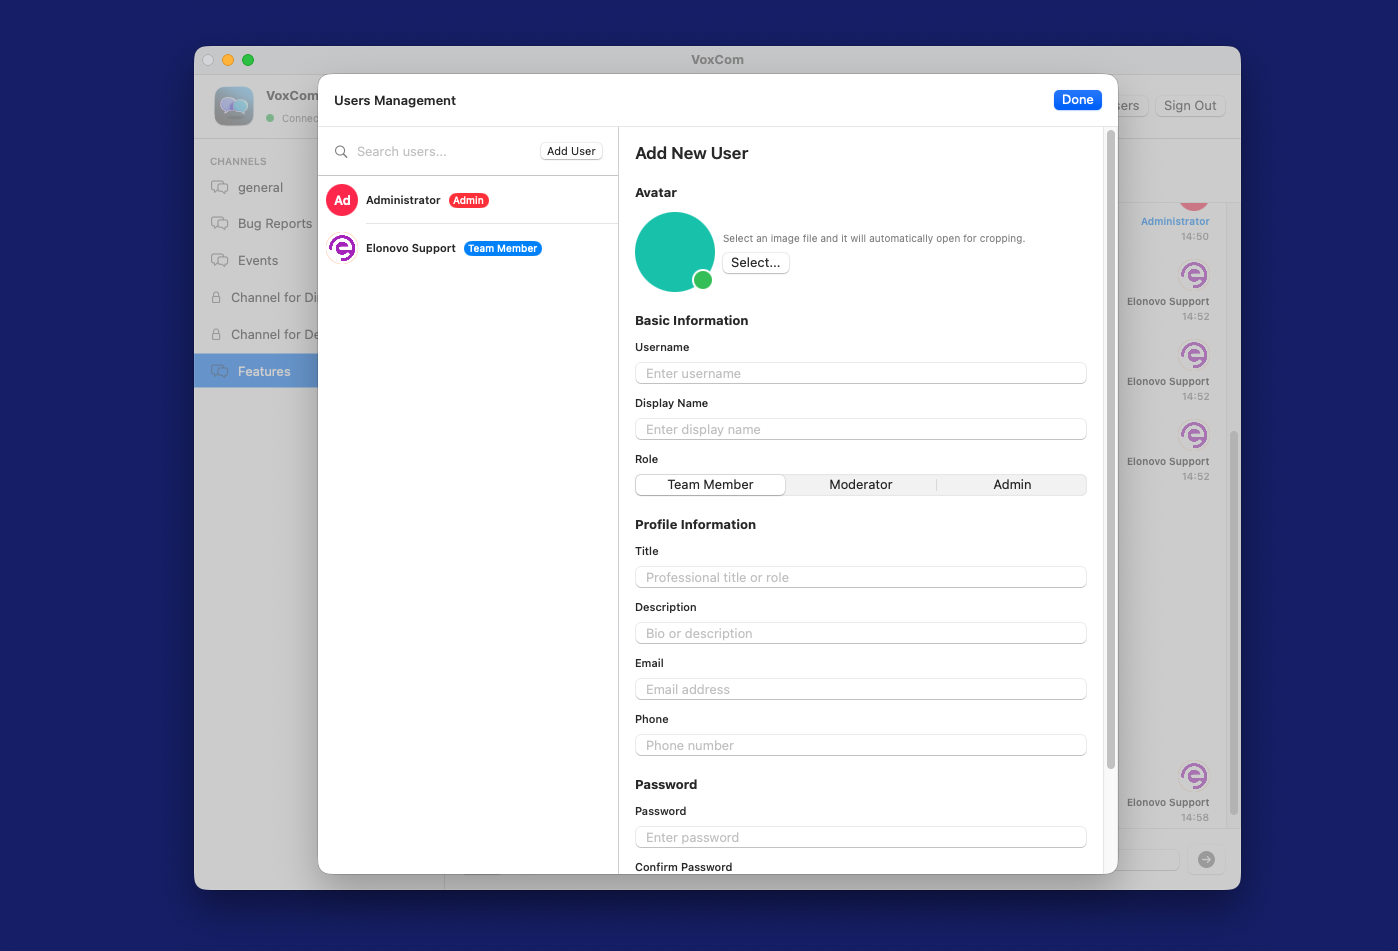
Task: Focus the Enter username field
Action: [x=860, y=373]
